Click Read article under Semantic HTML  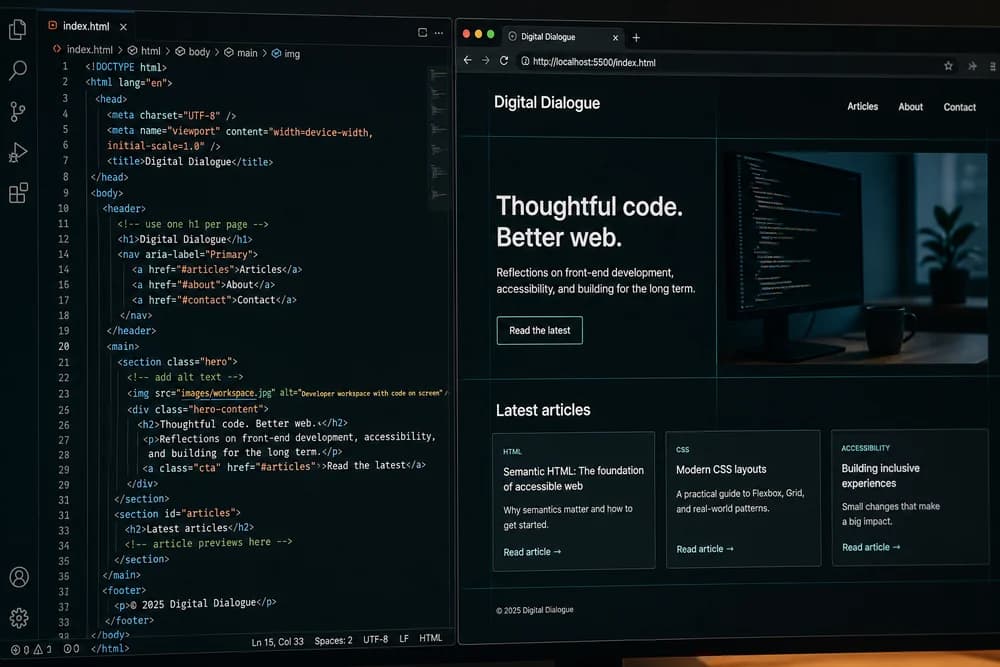[x=532, y=552]
